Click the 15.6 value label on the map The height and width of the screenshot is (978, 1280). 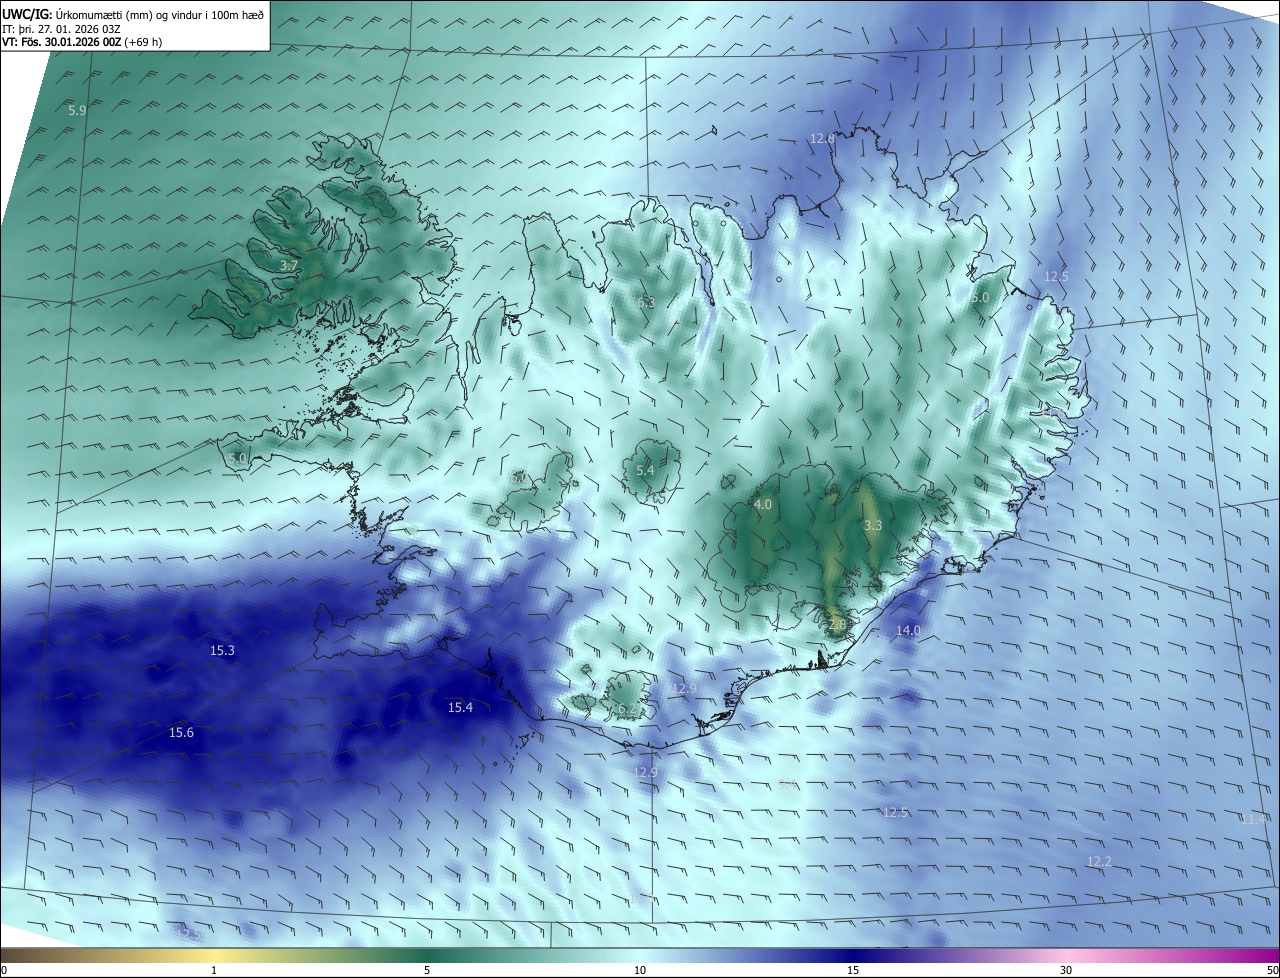click(181, 733)
